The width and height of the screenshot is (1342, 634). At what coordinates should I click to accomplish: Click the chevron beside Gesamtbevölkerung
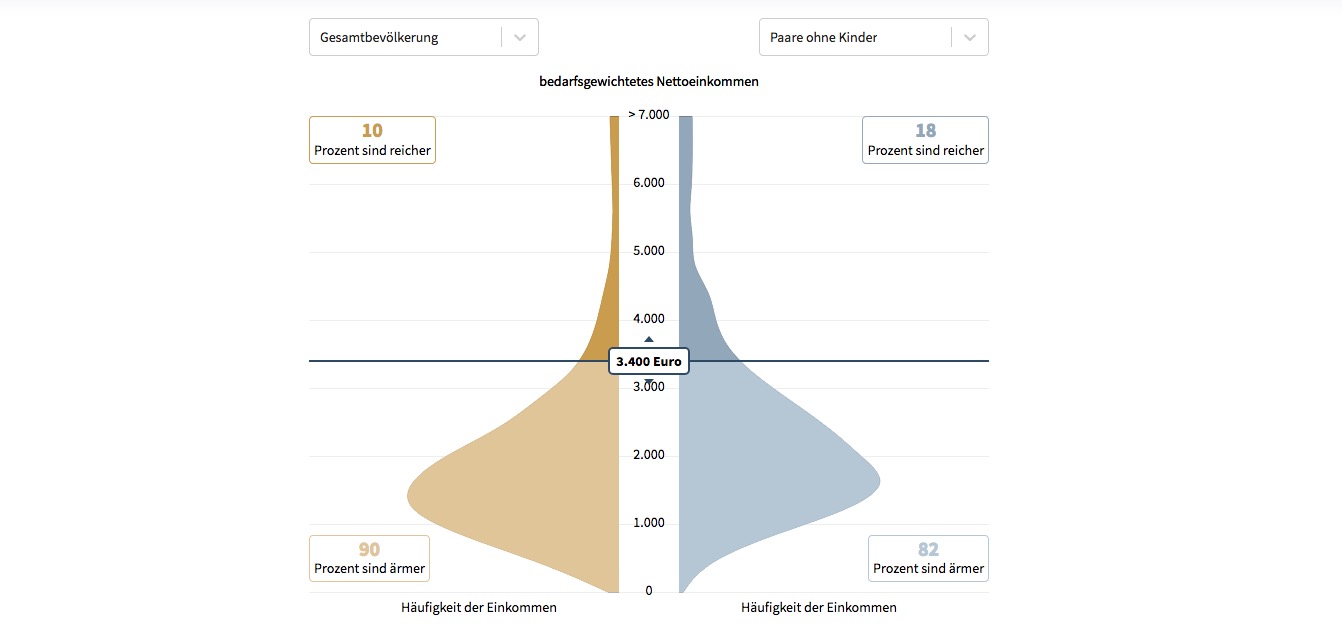[520, 37]
